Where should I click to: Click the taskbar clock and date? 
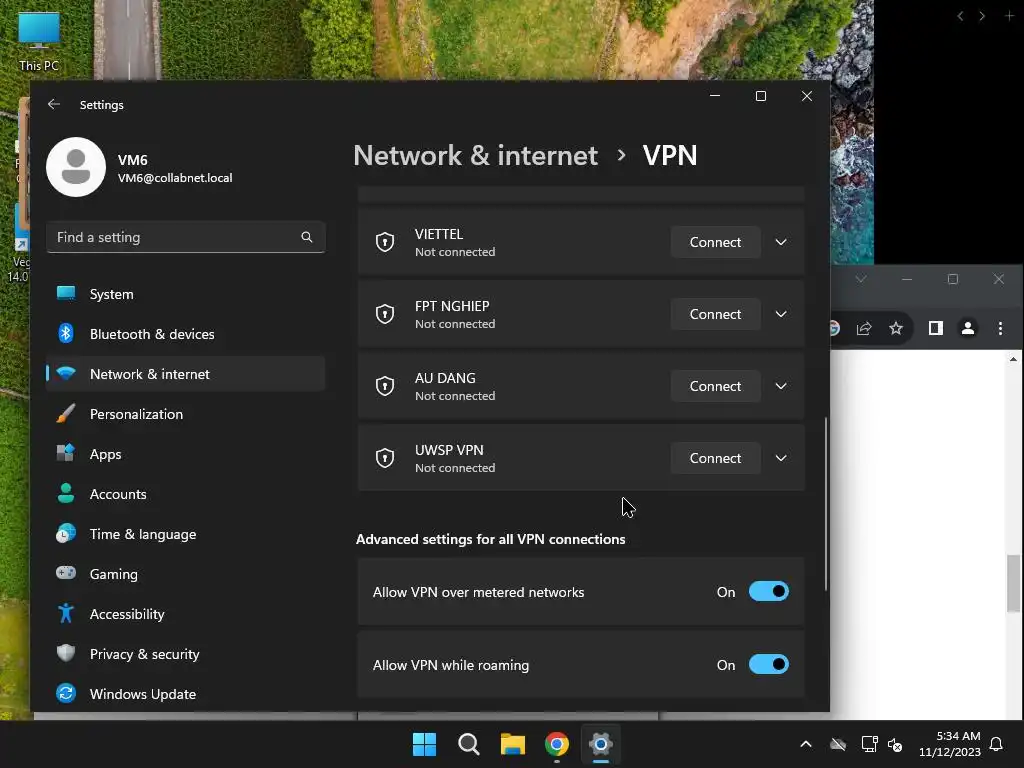click(x=950, y=744)
